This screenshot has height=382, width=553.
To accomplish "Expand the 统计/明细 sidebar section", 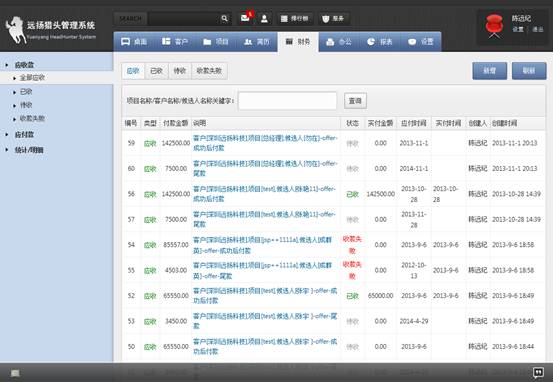I will (x=29, y=150).
